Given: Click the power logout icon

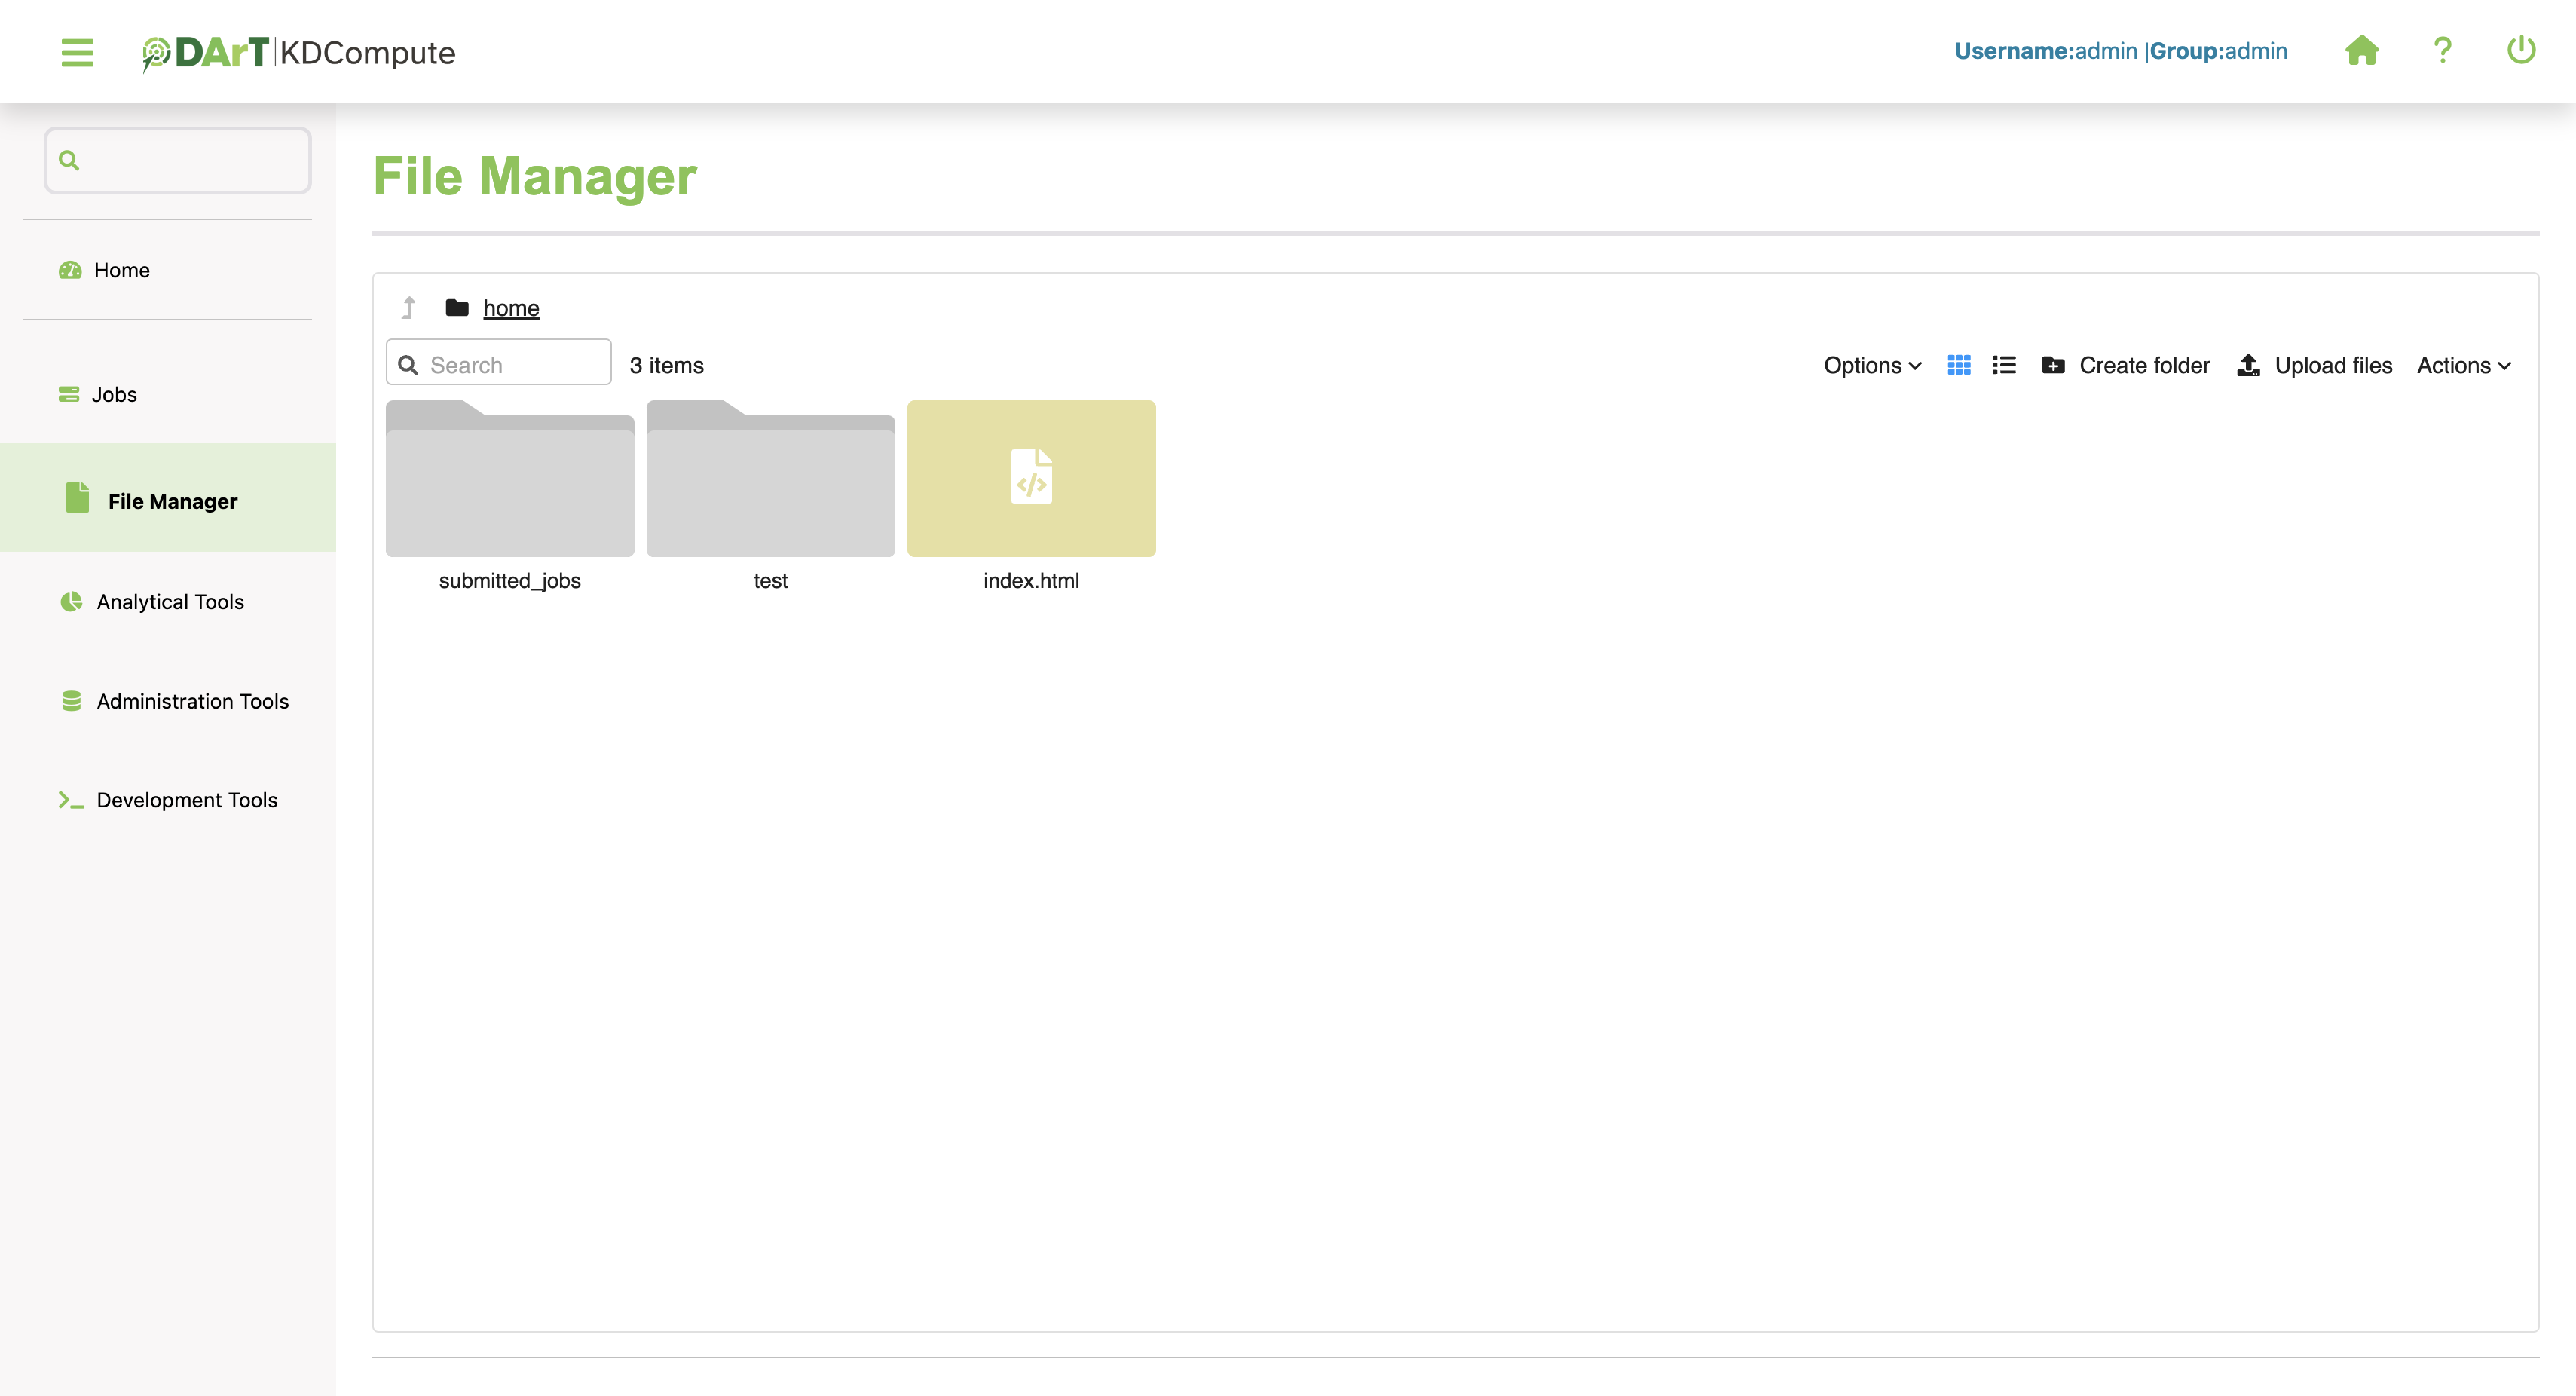Looking at the screenshot, I should click(2520, 50).
